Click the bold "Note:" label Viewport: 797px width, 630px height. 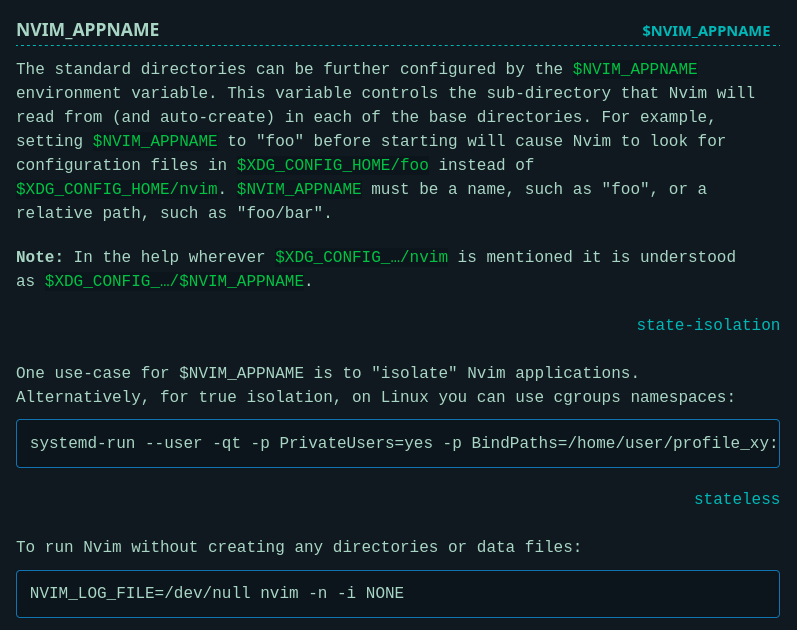click(40, 258)
